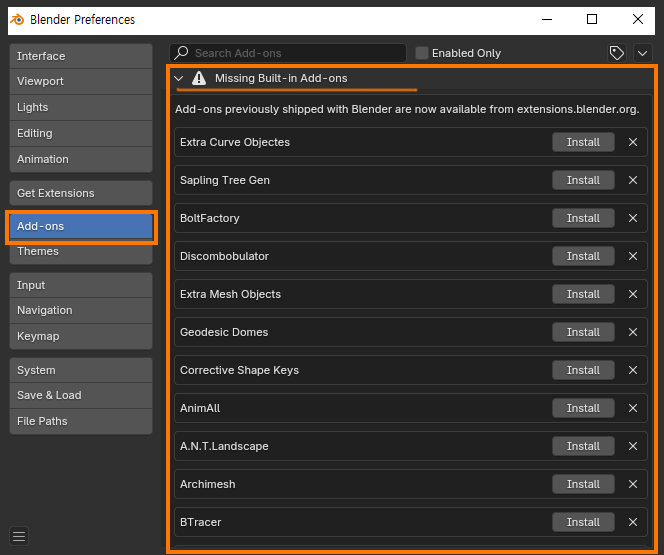Install Extra Curve Objectes add-on
The height and width of the screenshot is (555, 664).
583,142
